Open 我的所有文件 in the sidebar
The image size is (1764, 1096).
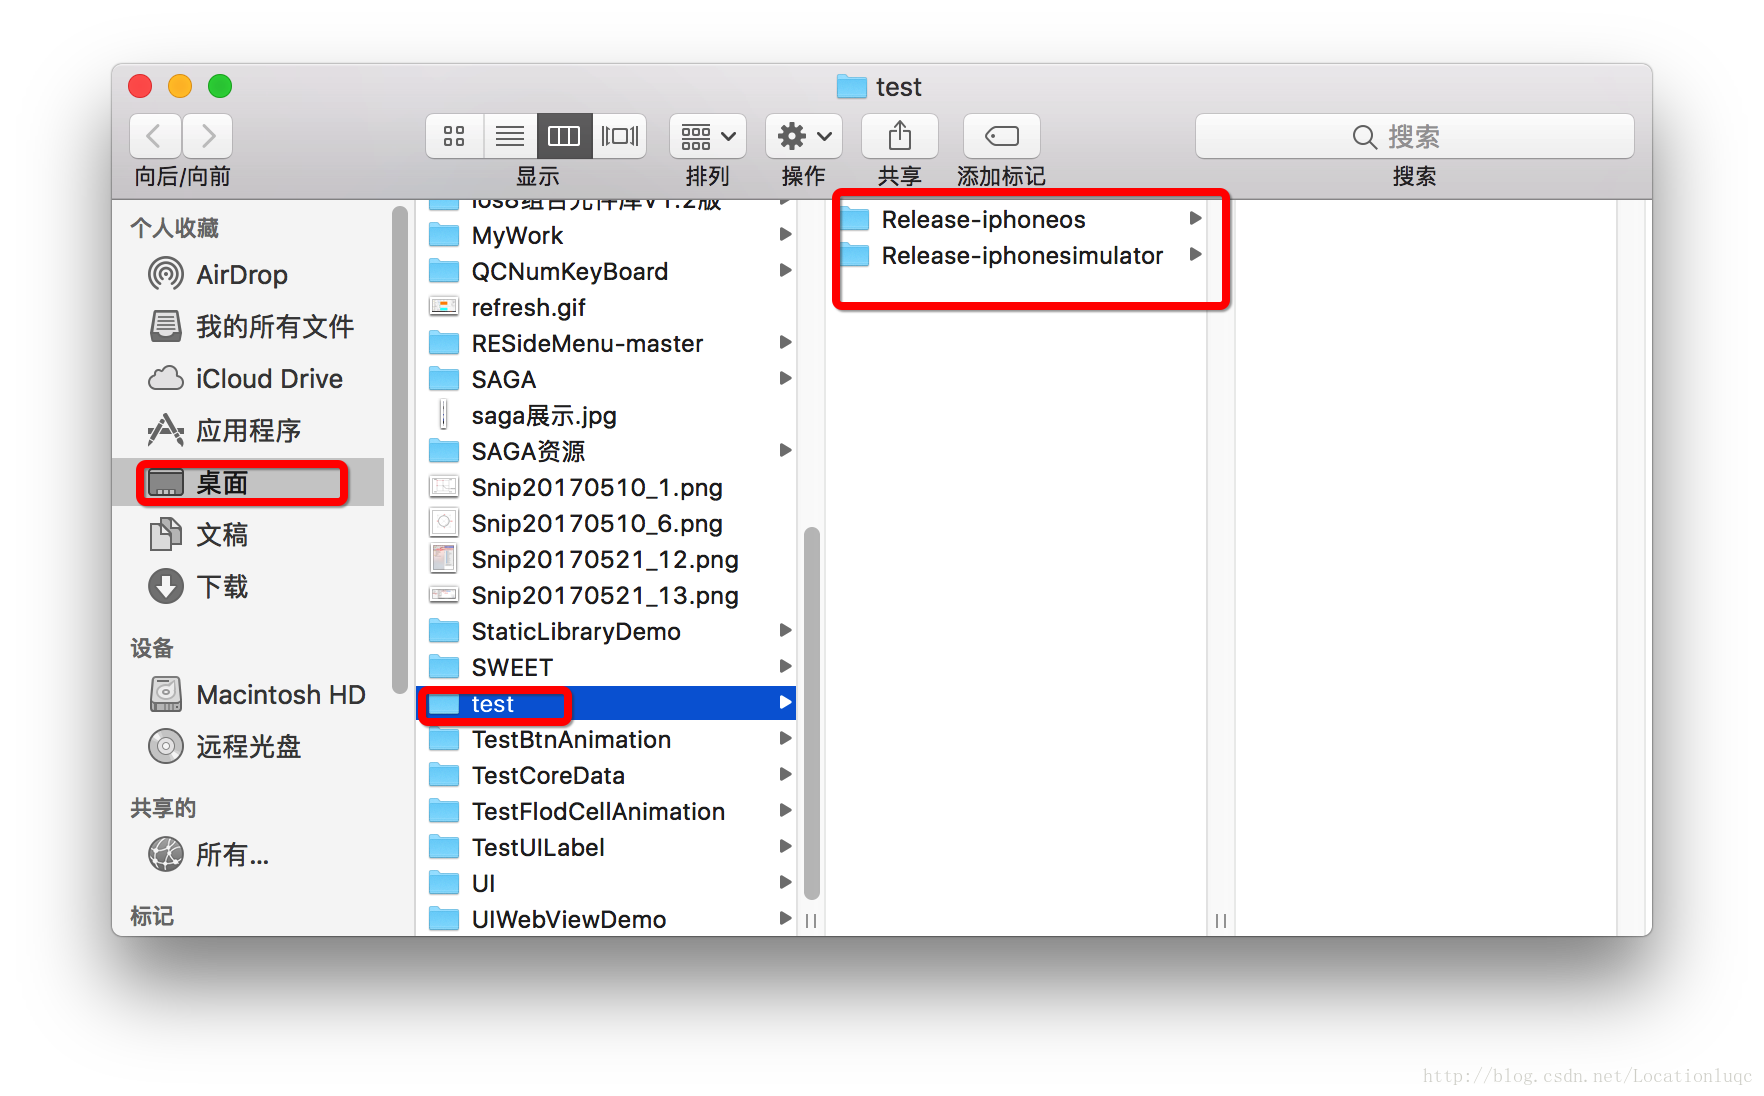(x=250, y=327)
